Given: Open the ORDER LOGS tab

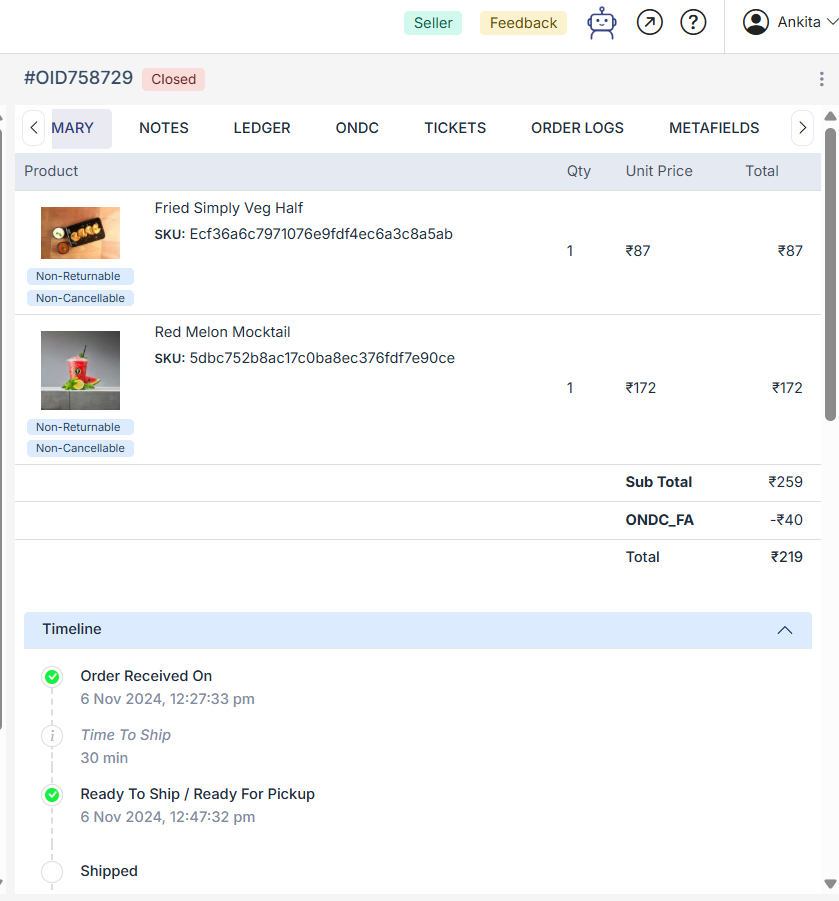Looking at the screenshot, I should click(x=577, y=128).
